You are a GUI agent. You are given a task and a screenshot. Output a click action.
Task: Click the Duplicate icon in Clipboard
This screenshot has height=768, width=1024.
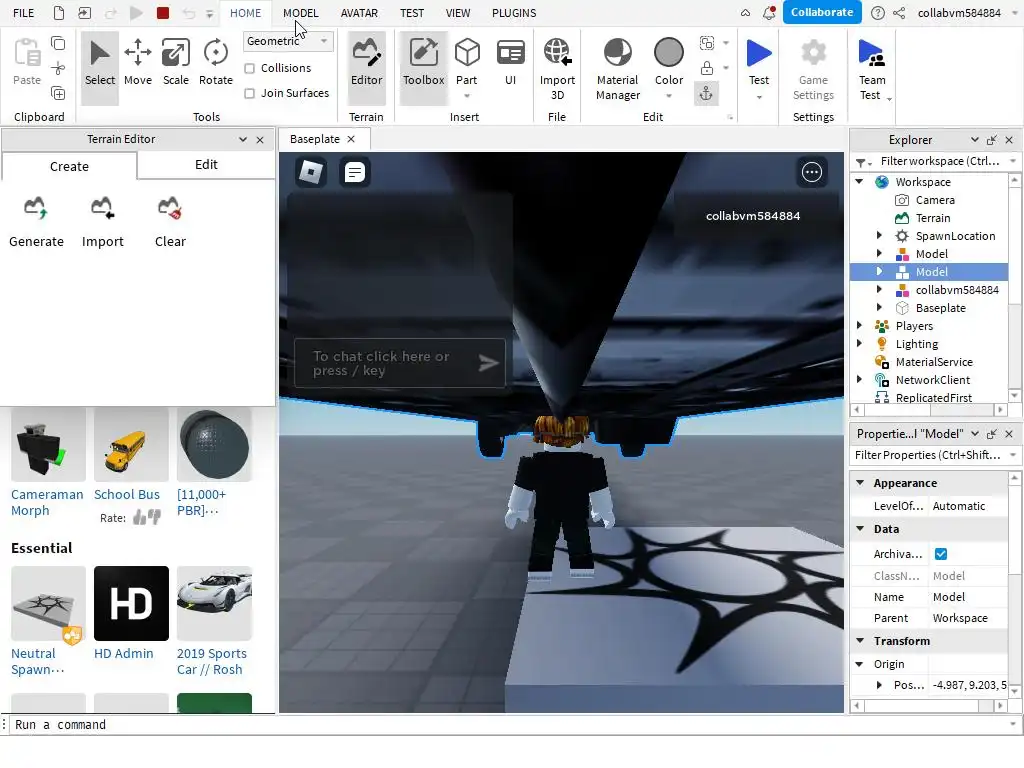[58, 93]
